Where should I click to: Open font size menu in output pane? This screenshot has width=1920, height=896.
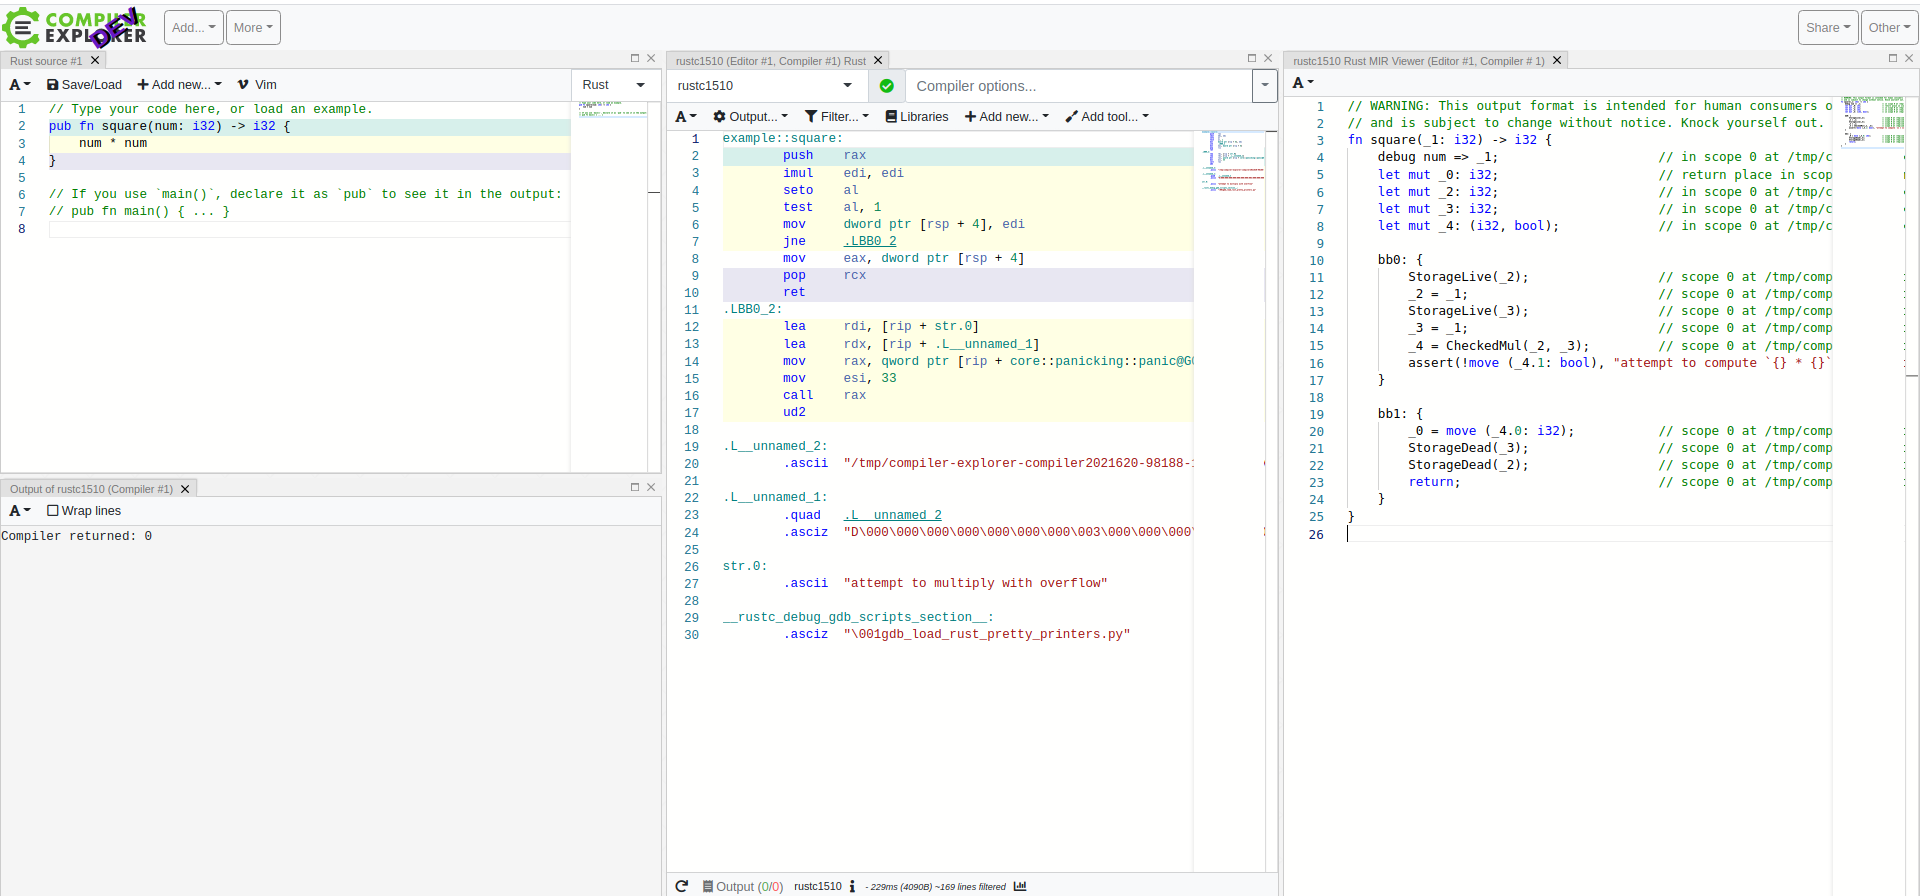tap(20, 511)
